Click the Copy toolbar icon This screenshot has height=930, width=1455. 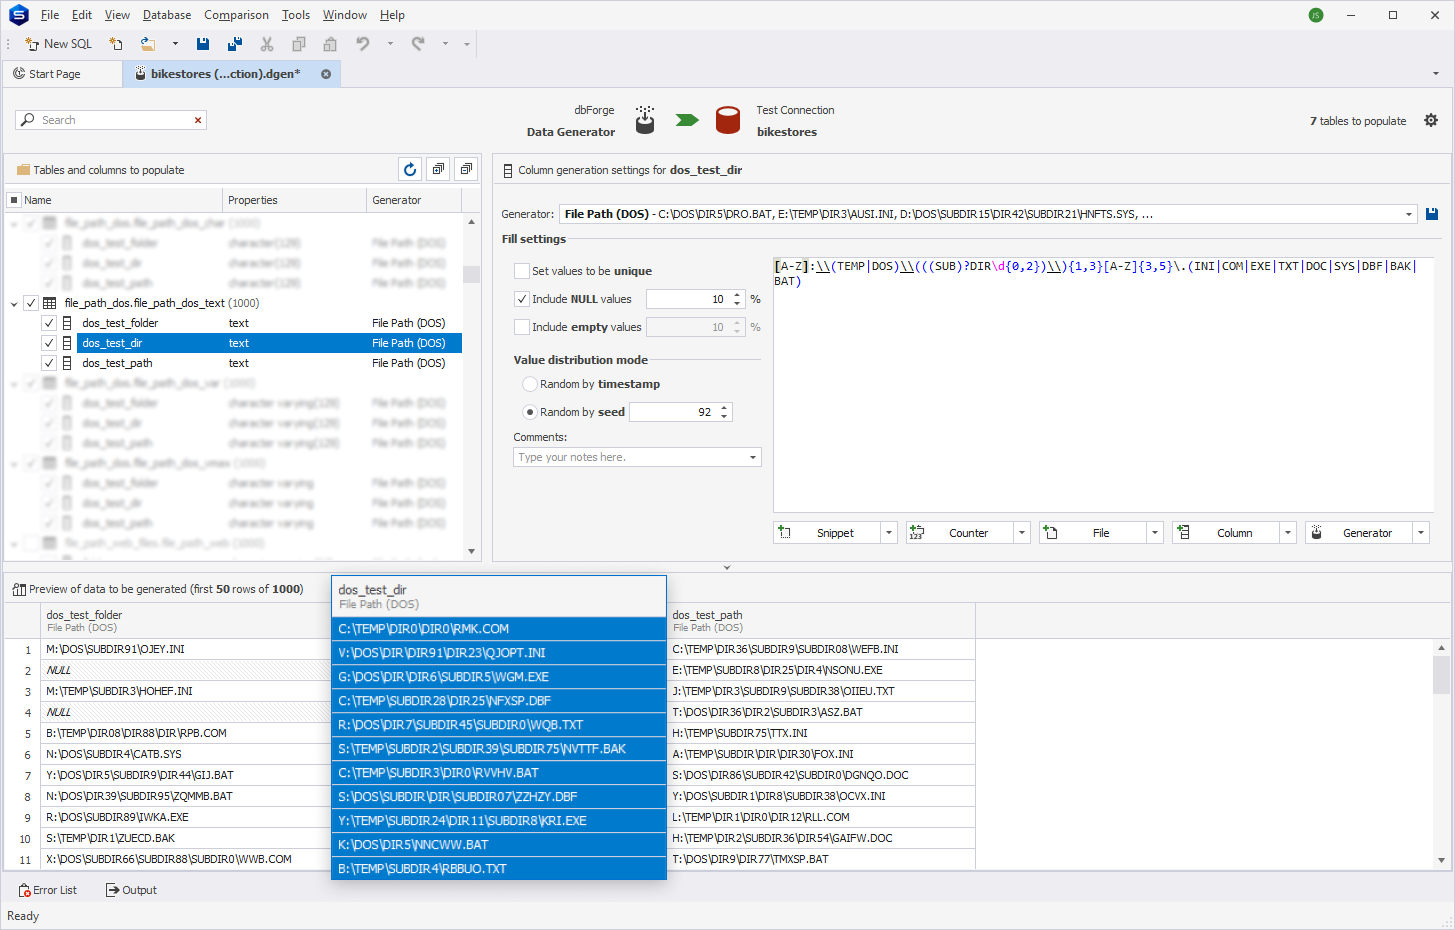(x=299, y=44)
